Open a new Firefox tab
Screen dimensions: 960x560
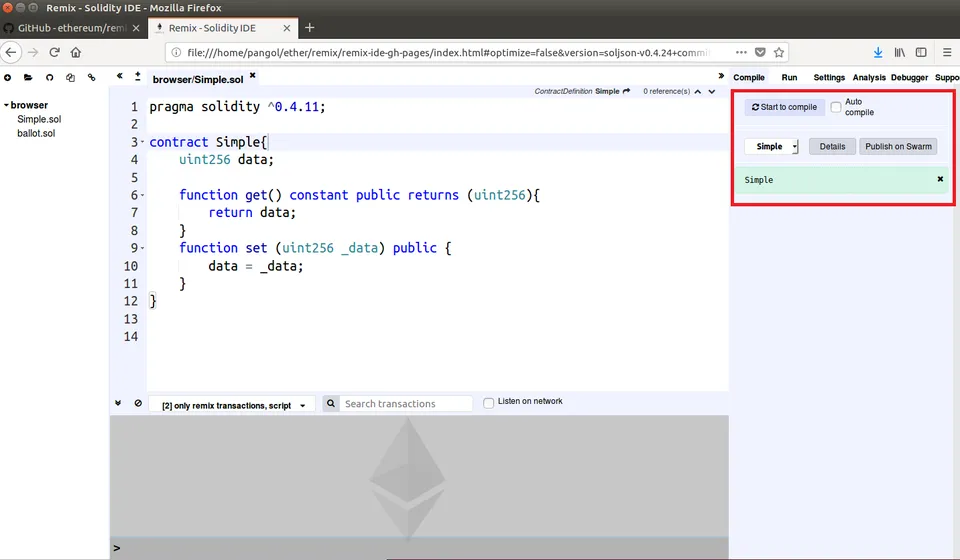point(310,28)
